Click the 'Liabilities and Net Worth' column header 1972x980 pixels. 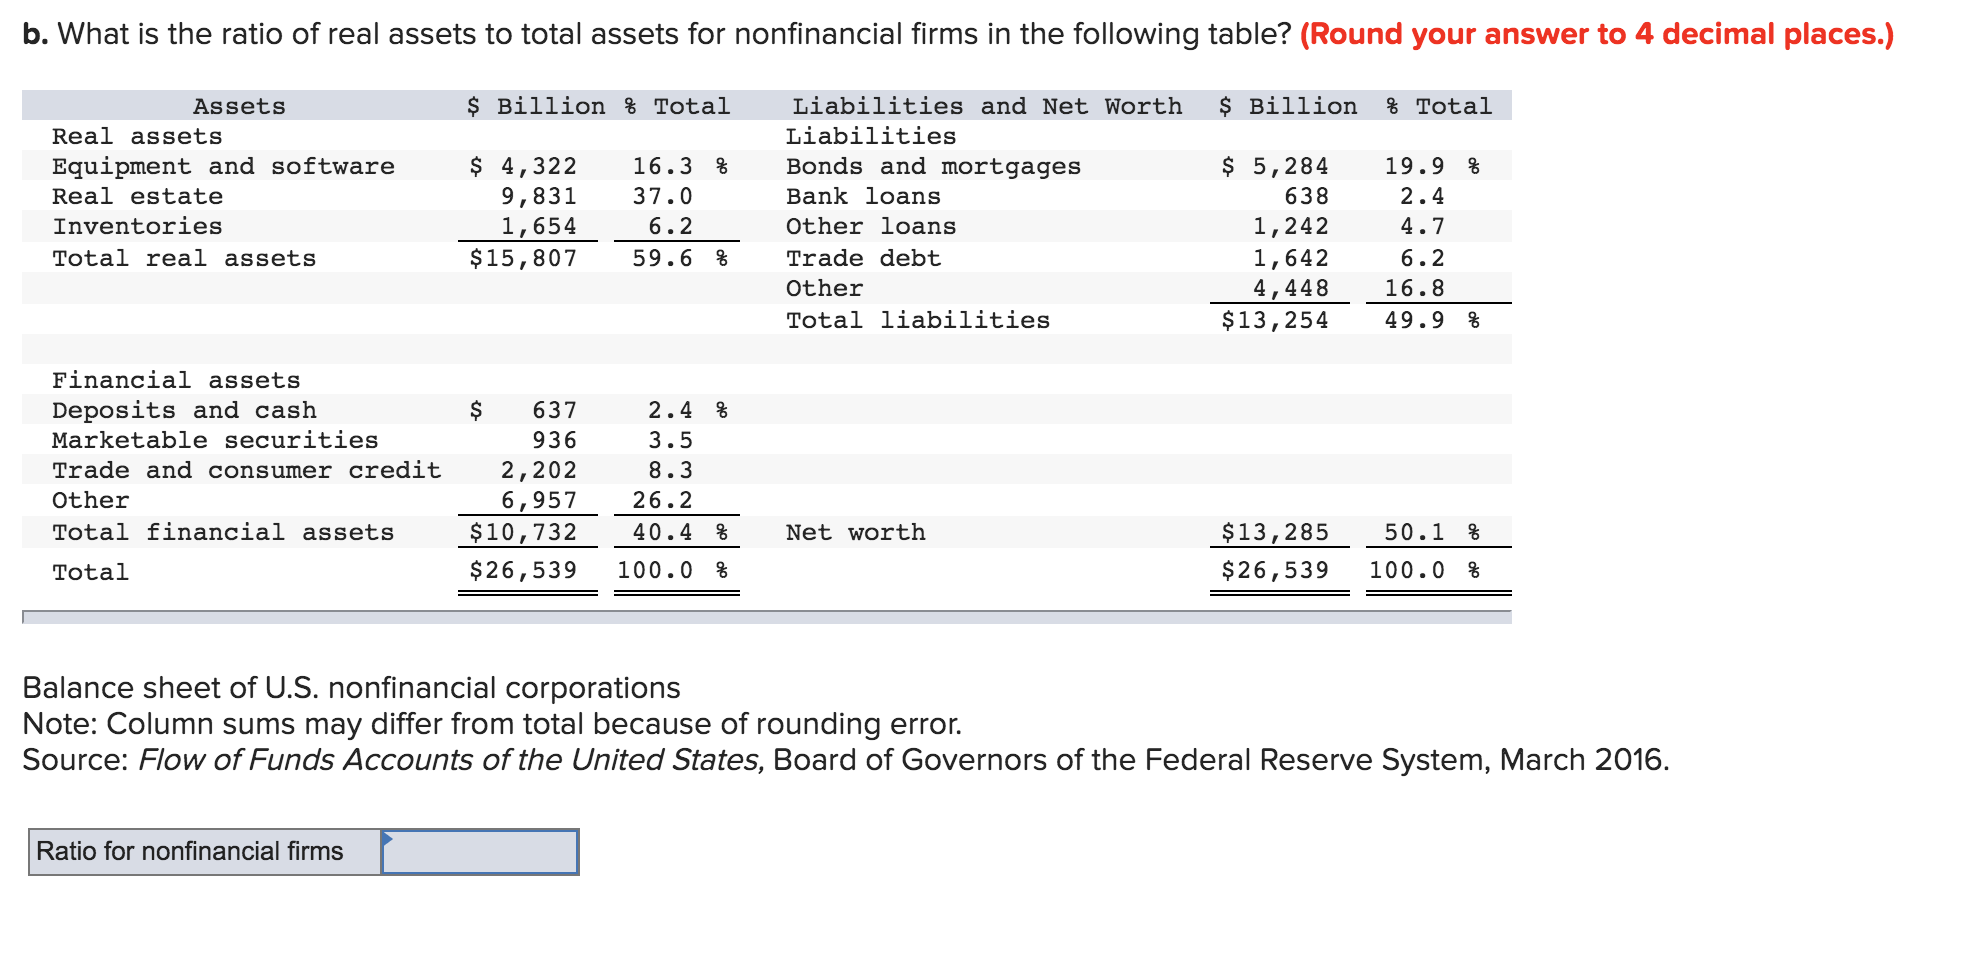coord(987,106)
